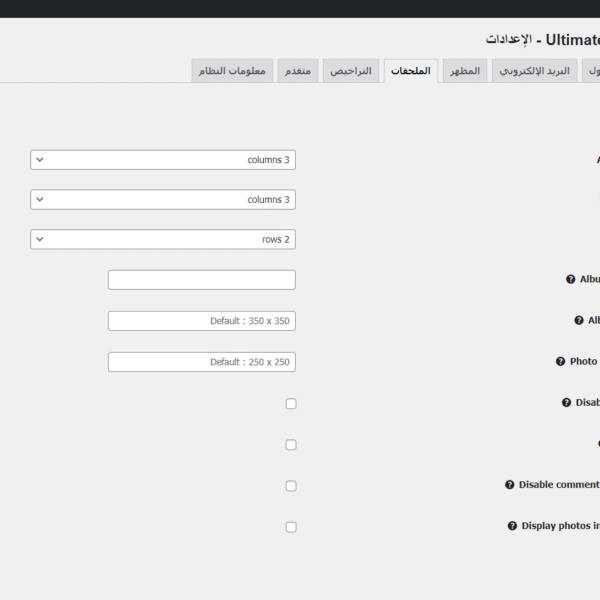Image resolution: width=600 pixels, height=600 pixels.
Task: Tick the checkbox in the Disab row
Action: (x=291, y=404)
